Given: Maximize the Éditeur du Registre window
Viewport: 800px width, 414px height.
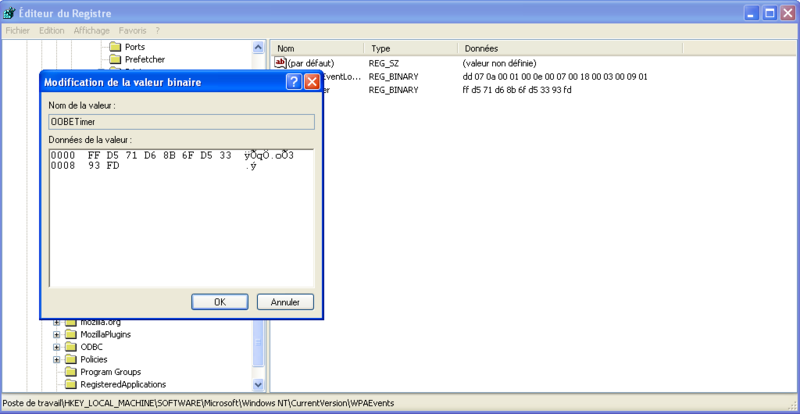Looking at the screenshot, I should [769, 13].
